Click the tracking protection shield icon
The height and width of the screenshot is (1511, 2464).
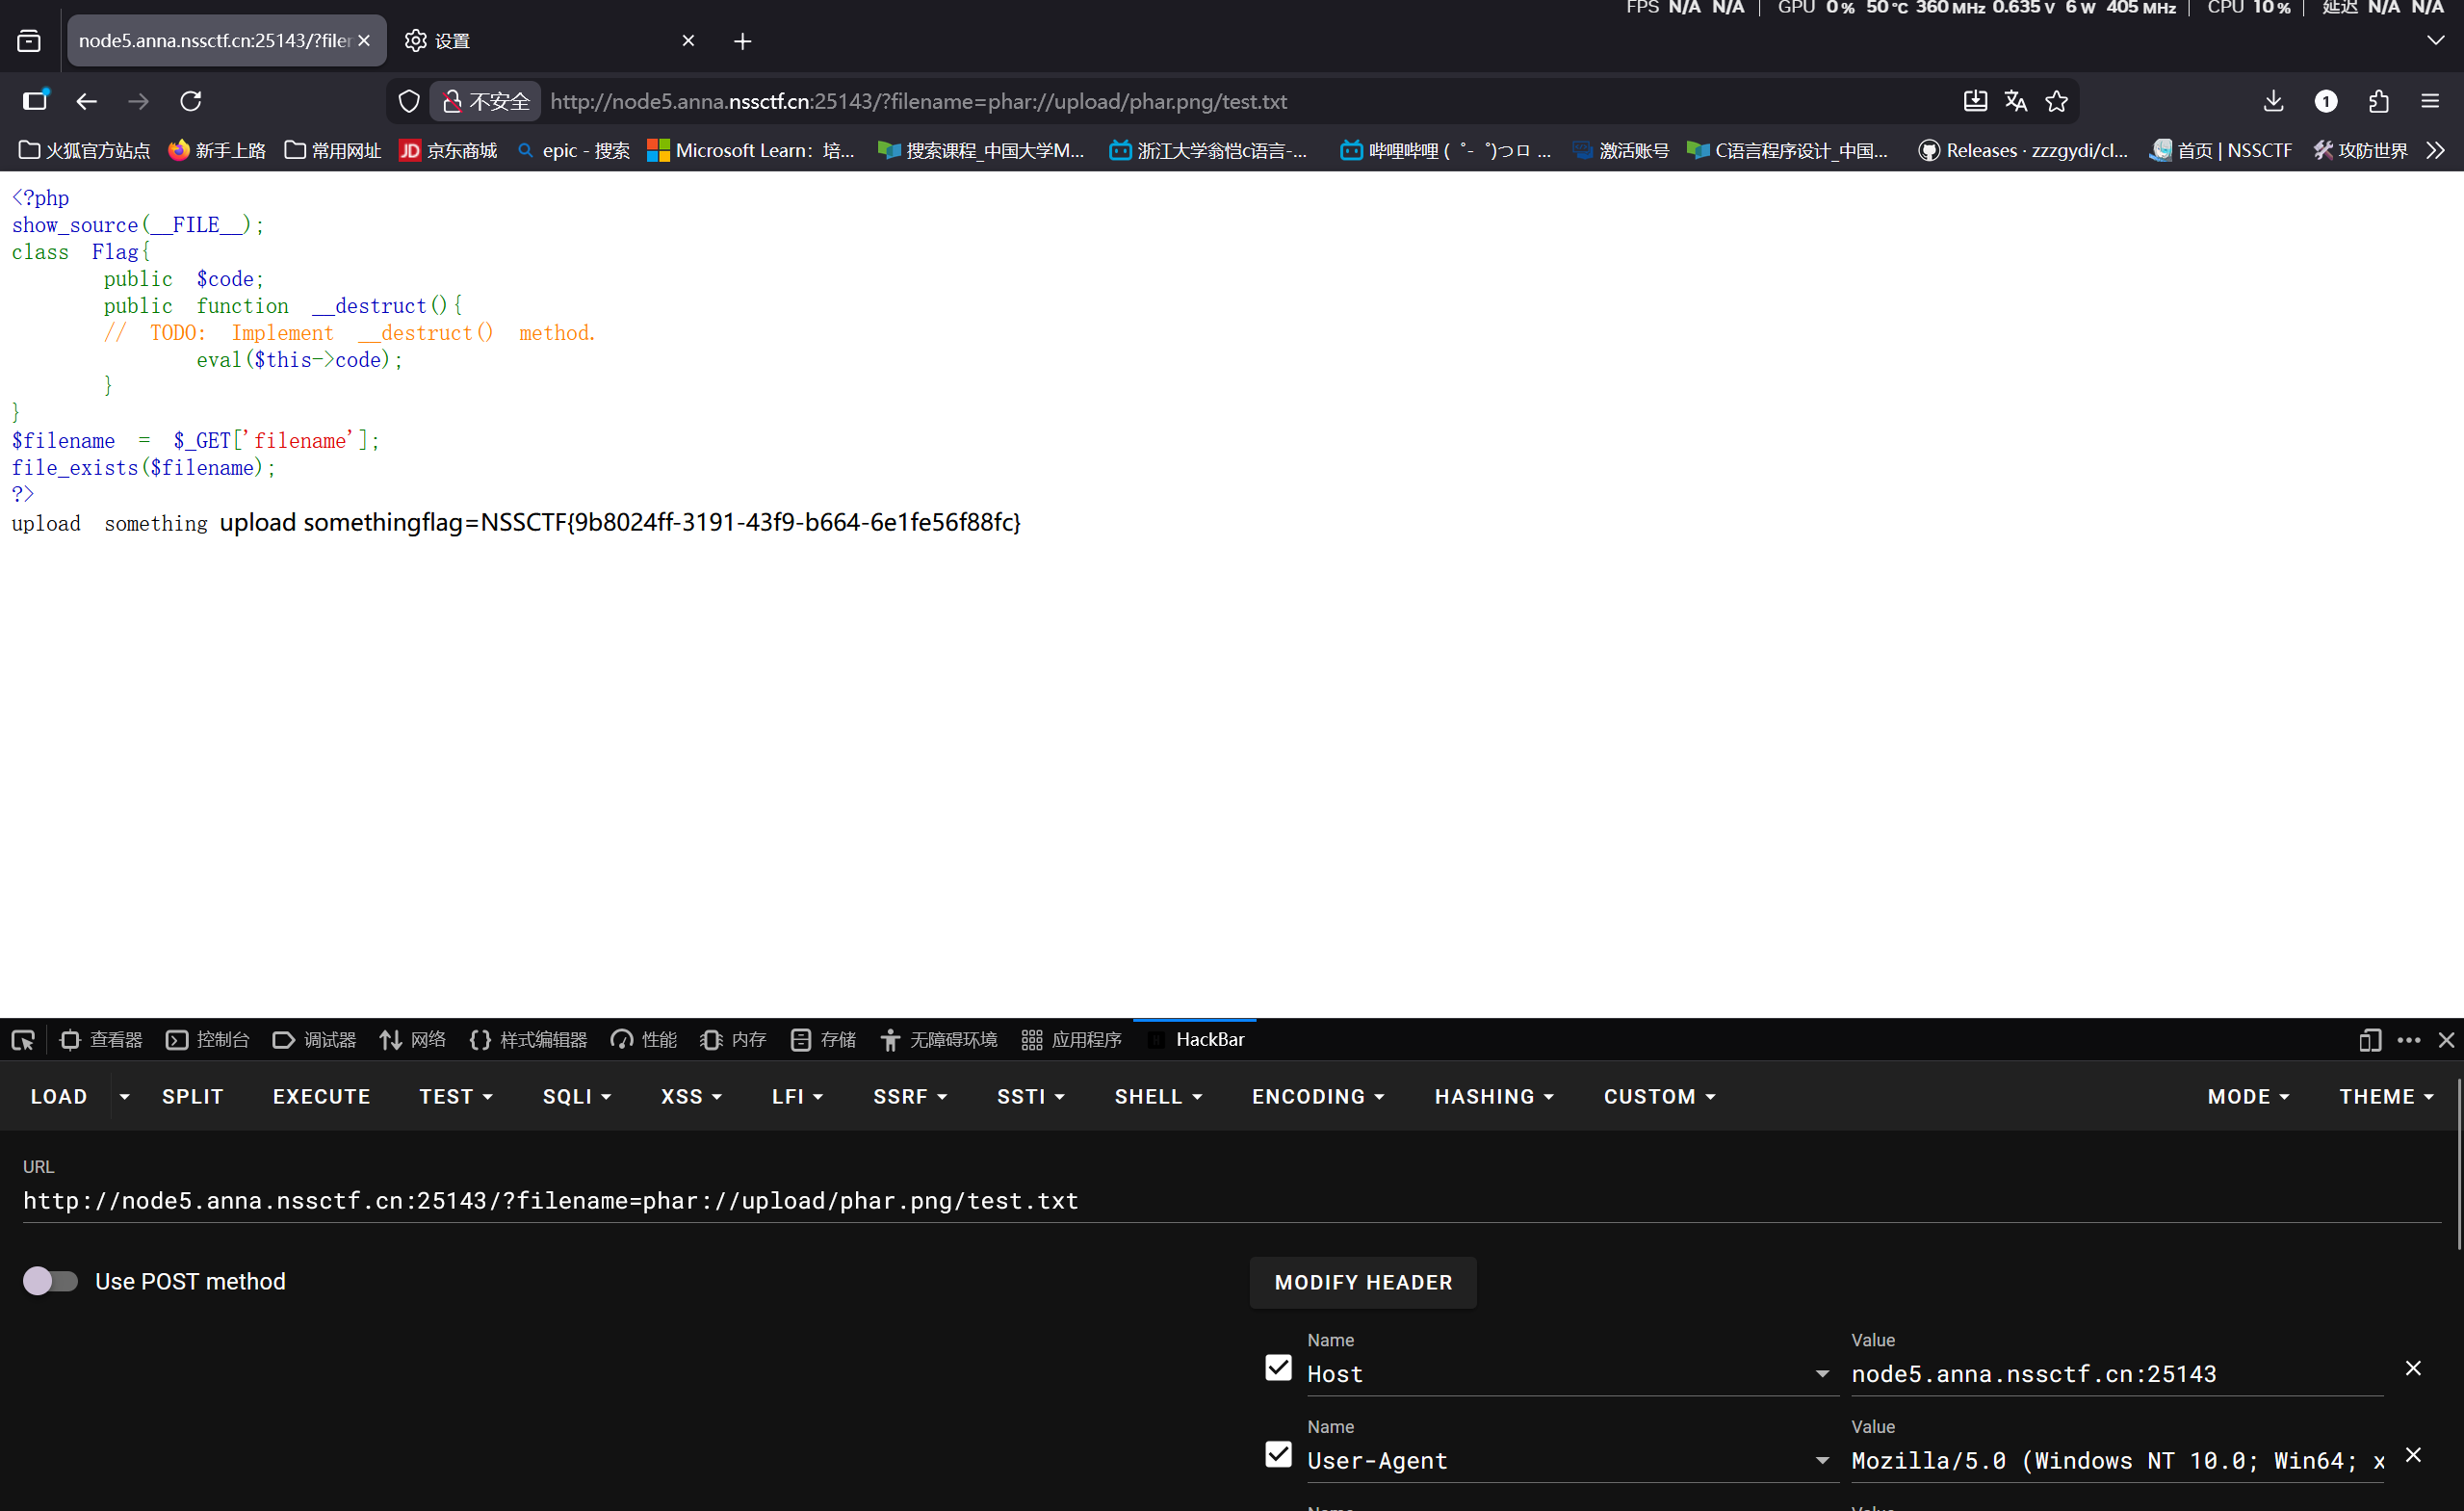[409, 101]
